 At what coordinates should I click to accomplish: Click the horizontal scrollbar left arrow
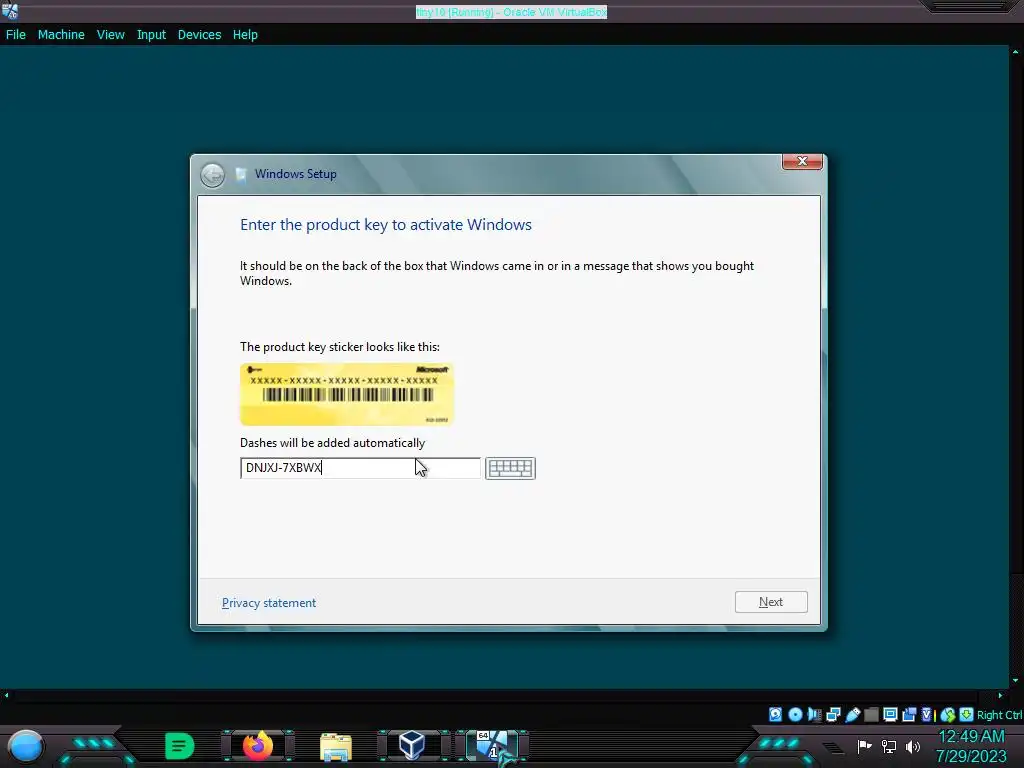tap(7, 696)
